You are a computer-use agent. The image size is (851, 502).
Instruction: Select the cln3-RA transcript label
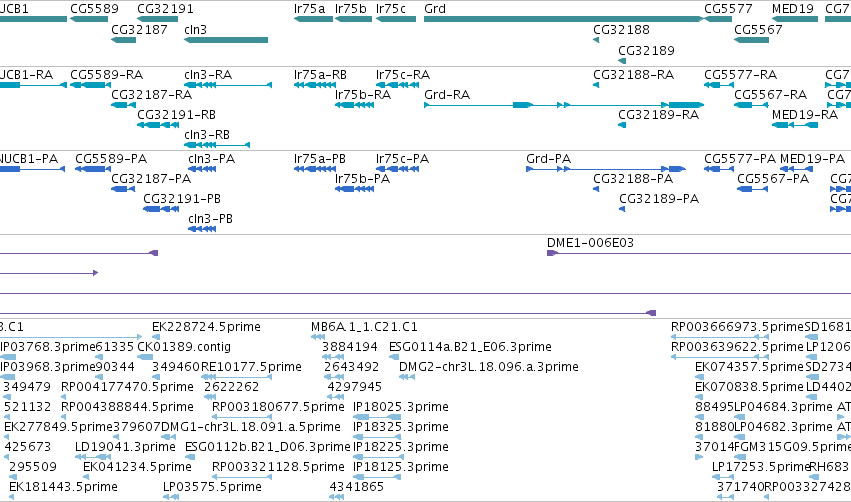(x=208, y=74)
